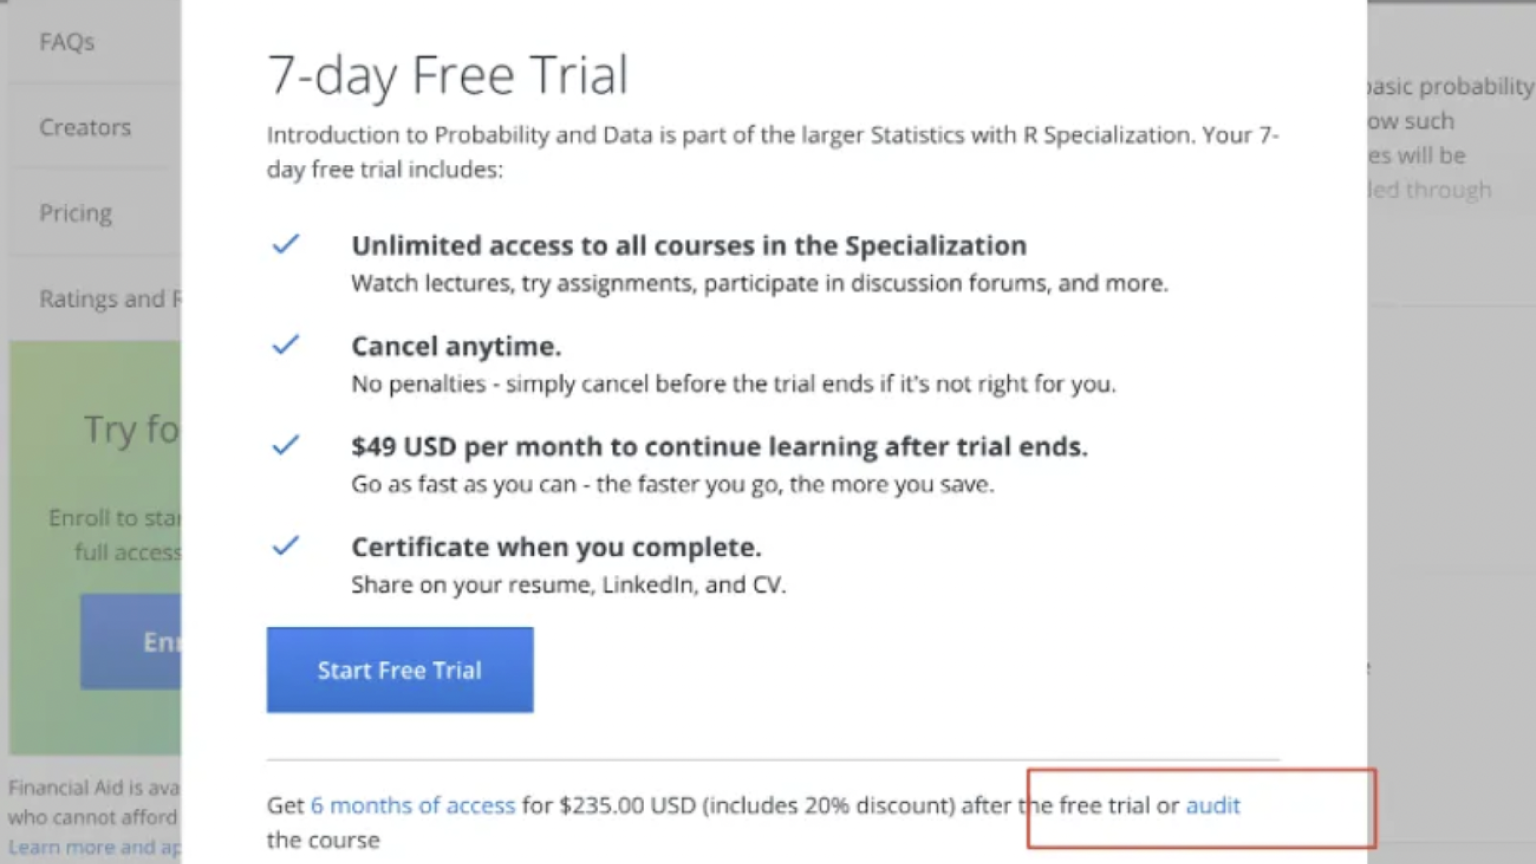Click the Try for free banner text
1536x864 pixels.
pyautogui.click(x=132, y=429)
